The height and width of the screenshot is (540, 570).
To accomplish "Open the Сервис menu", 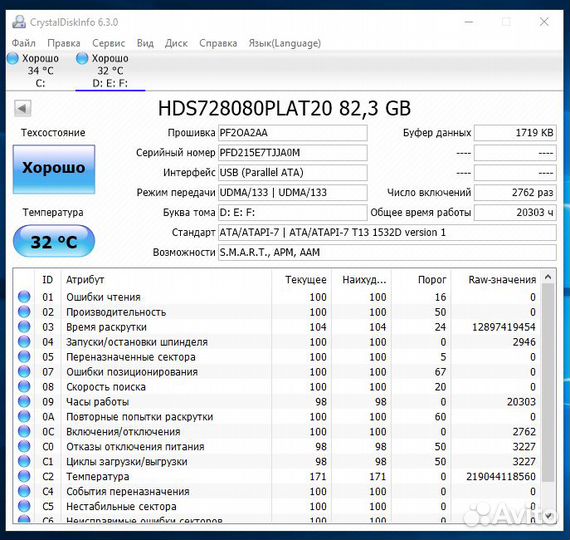I will (108, 43).
